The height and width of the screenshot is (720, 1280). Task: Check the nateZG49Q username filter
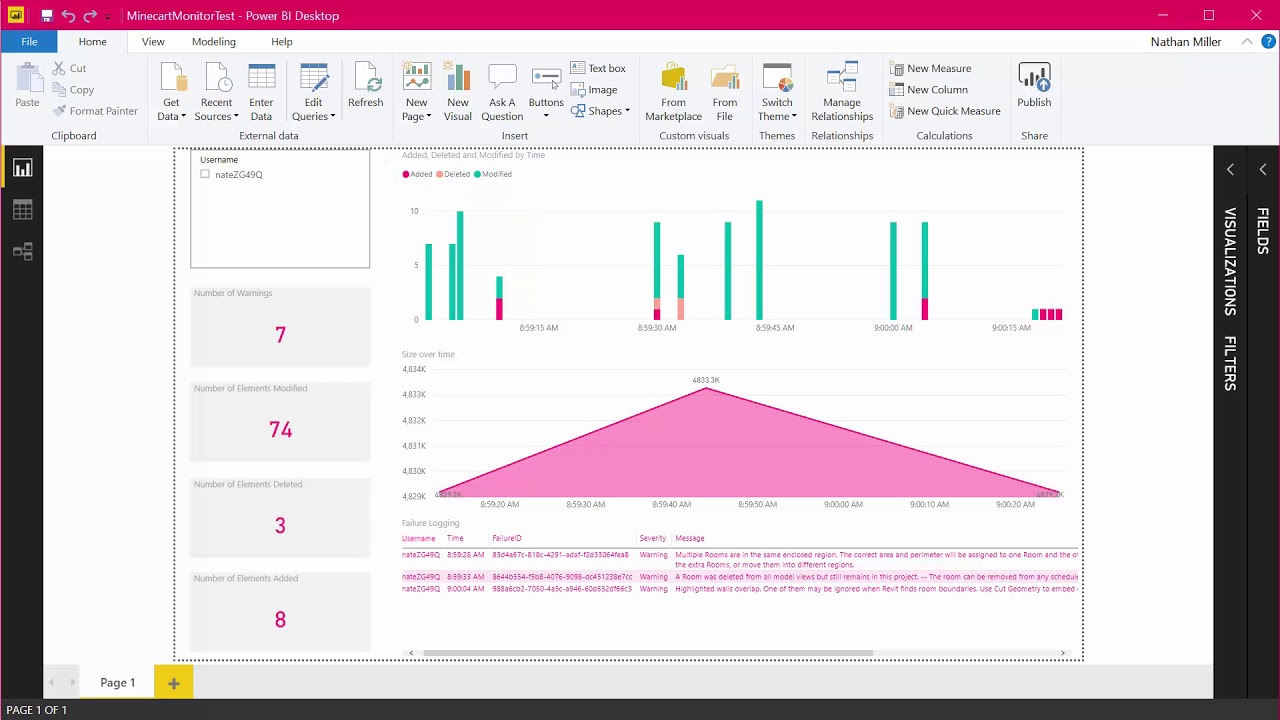tap(205, 173)
